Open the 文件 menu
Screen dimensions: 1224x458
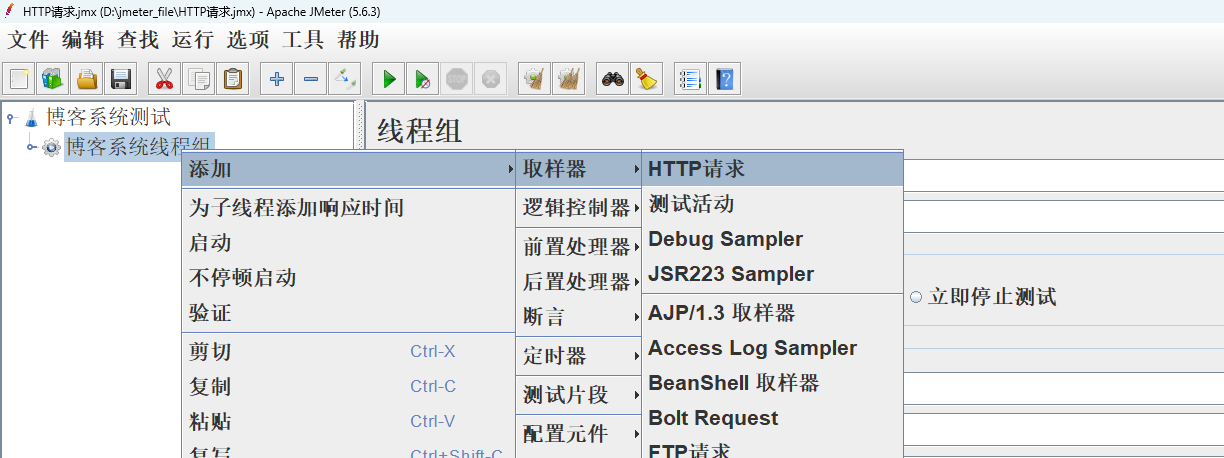coord(29,40)
